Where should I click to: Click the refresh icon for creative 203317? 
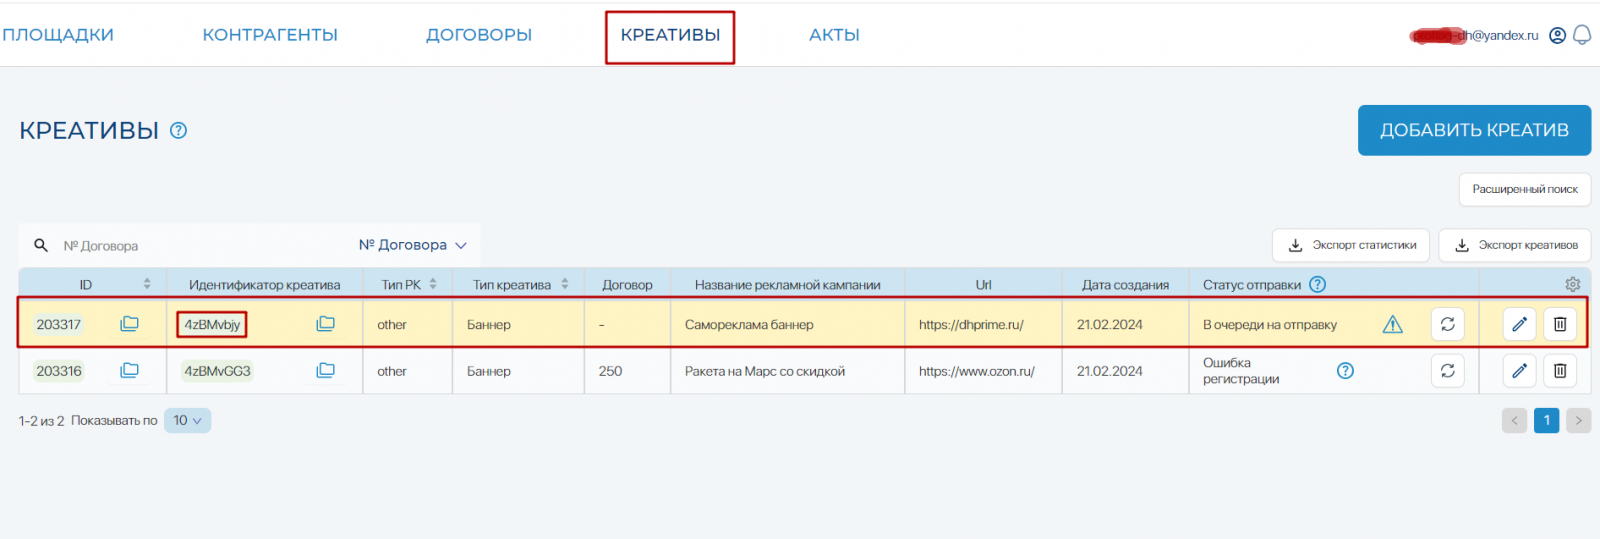coord(1447,324)
